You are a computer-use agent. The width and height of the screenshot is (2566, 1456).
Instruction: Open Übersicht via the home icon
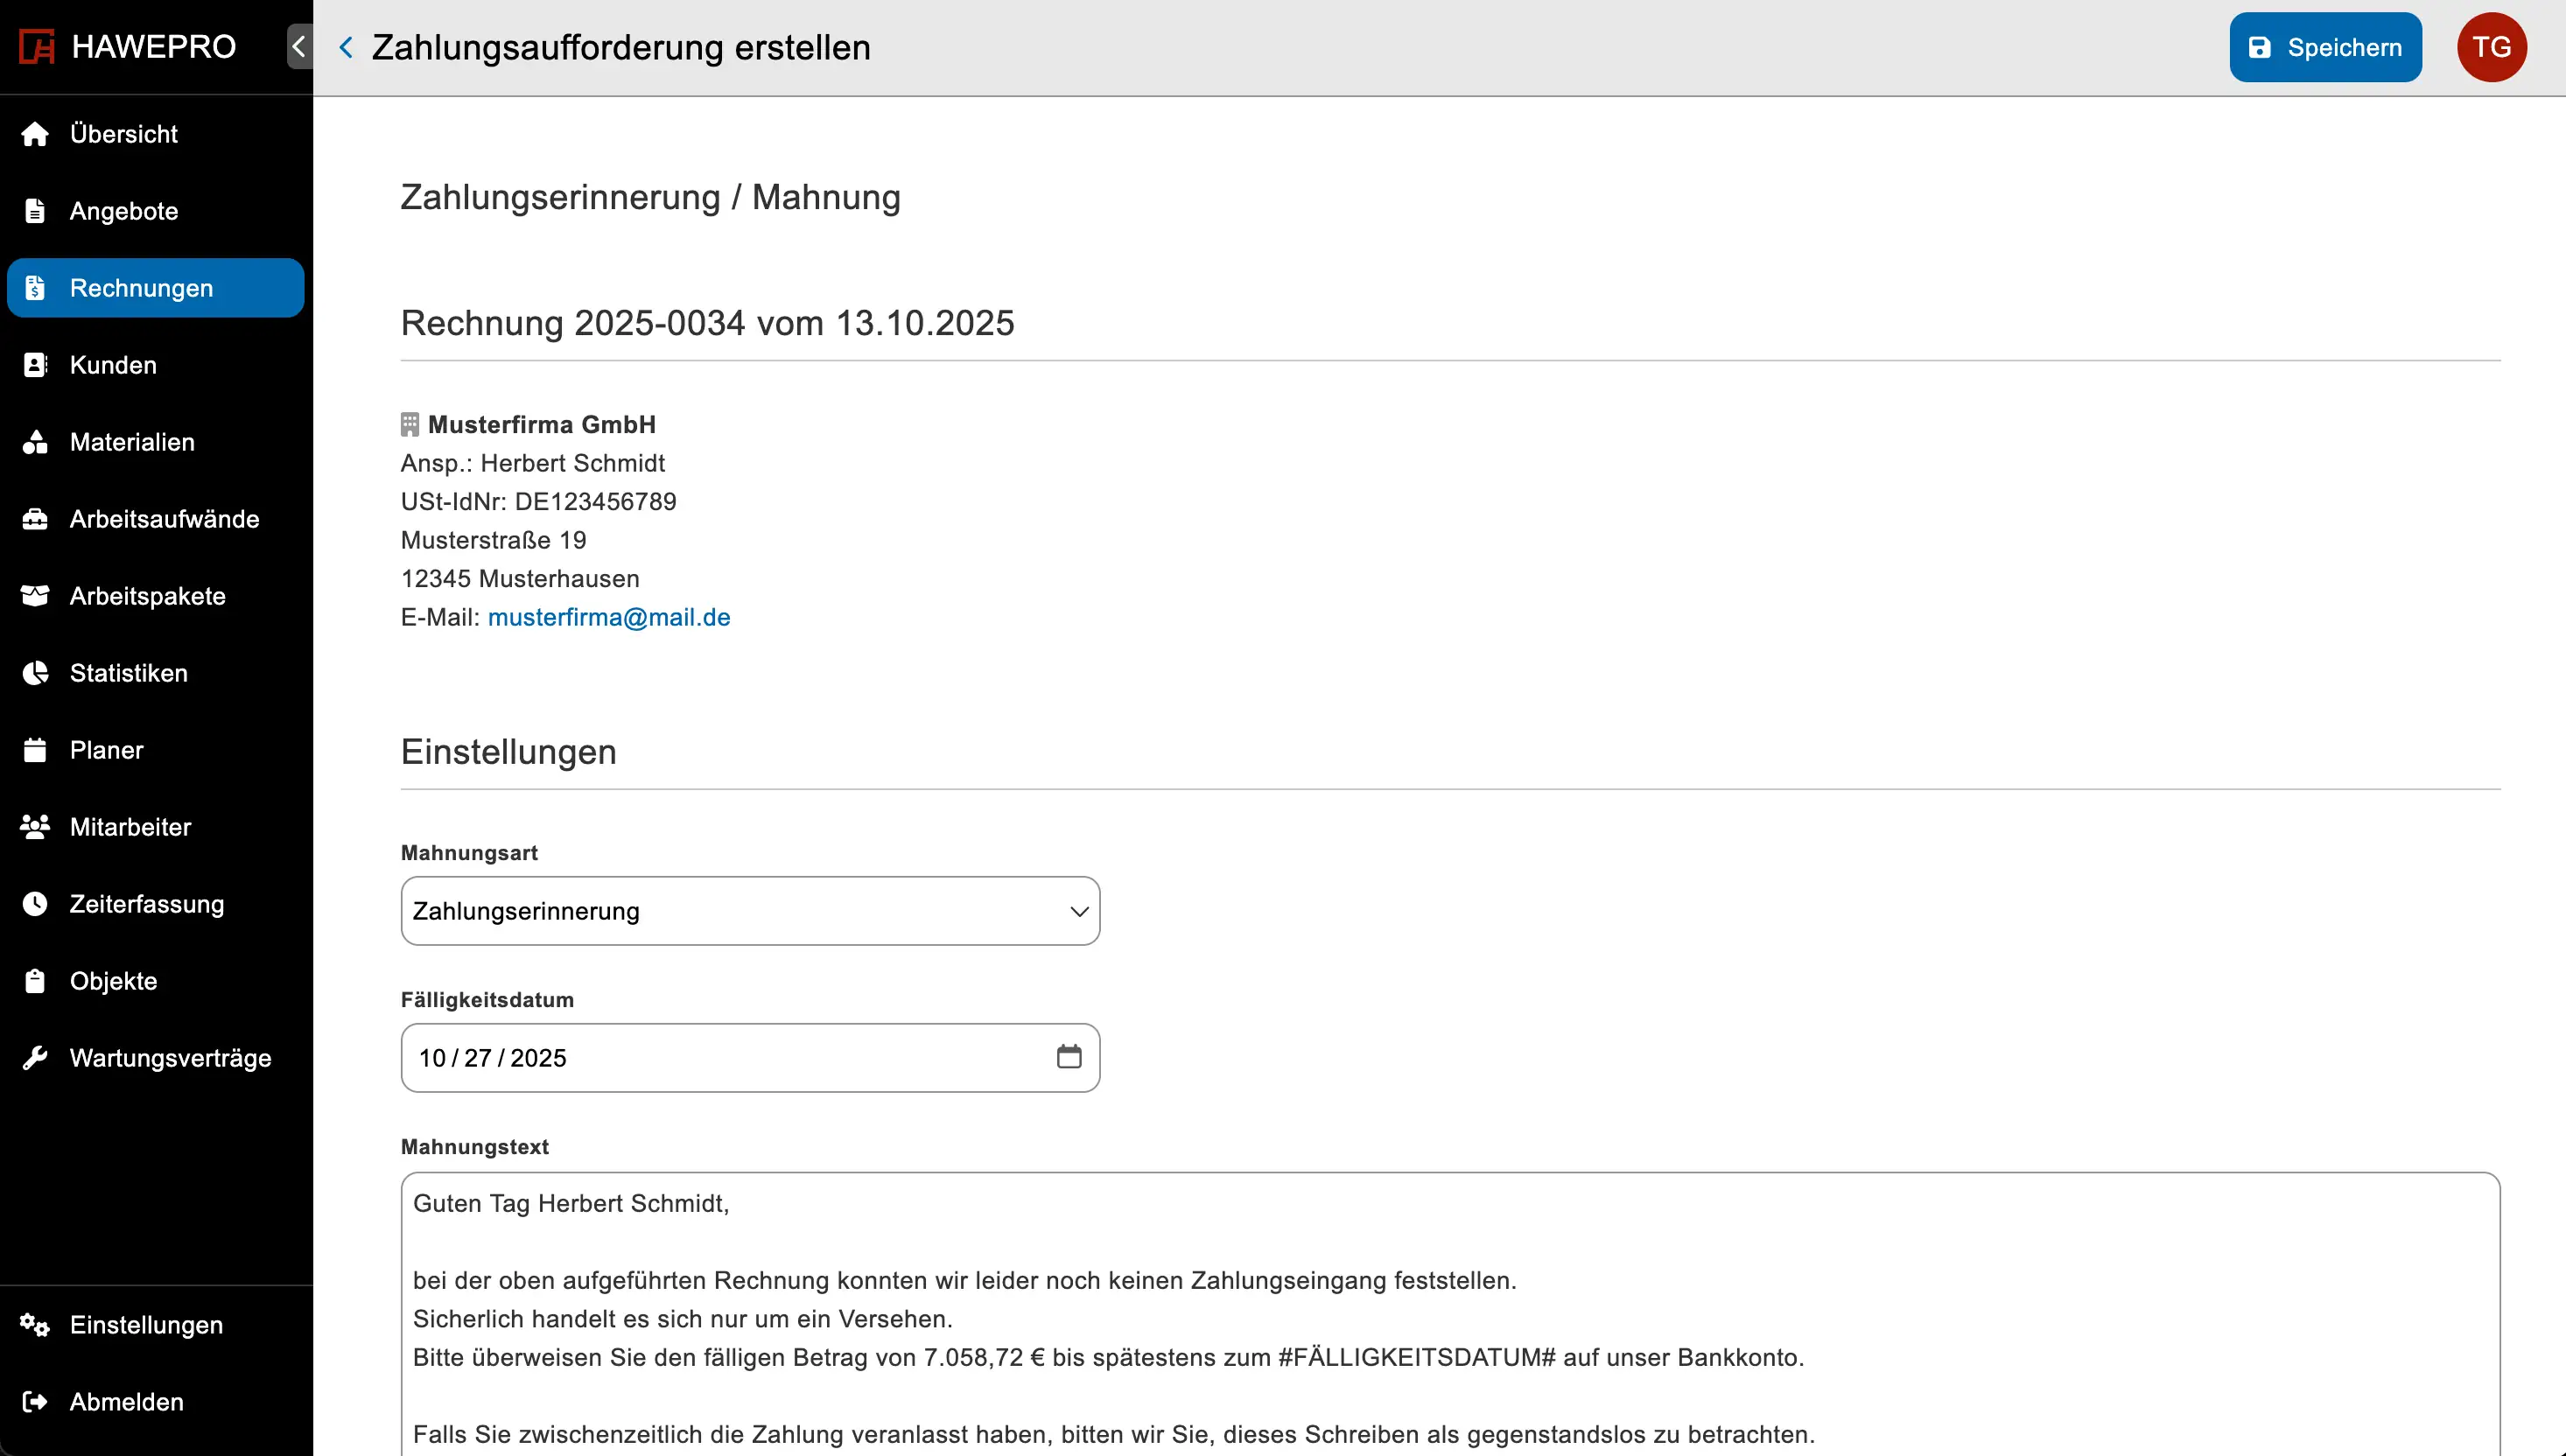35,134
